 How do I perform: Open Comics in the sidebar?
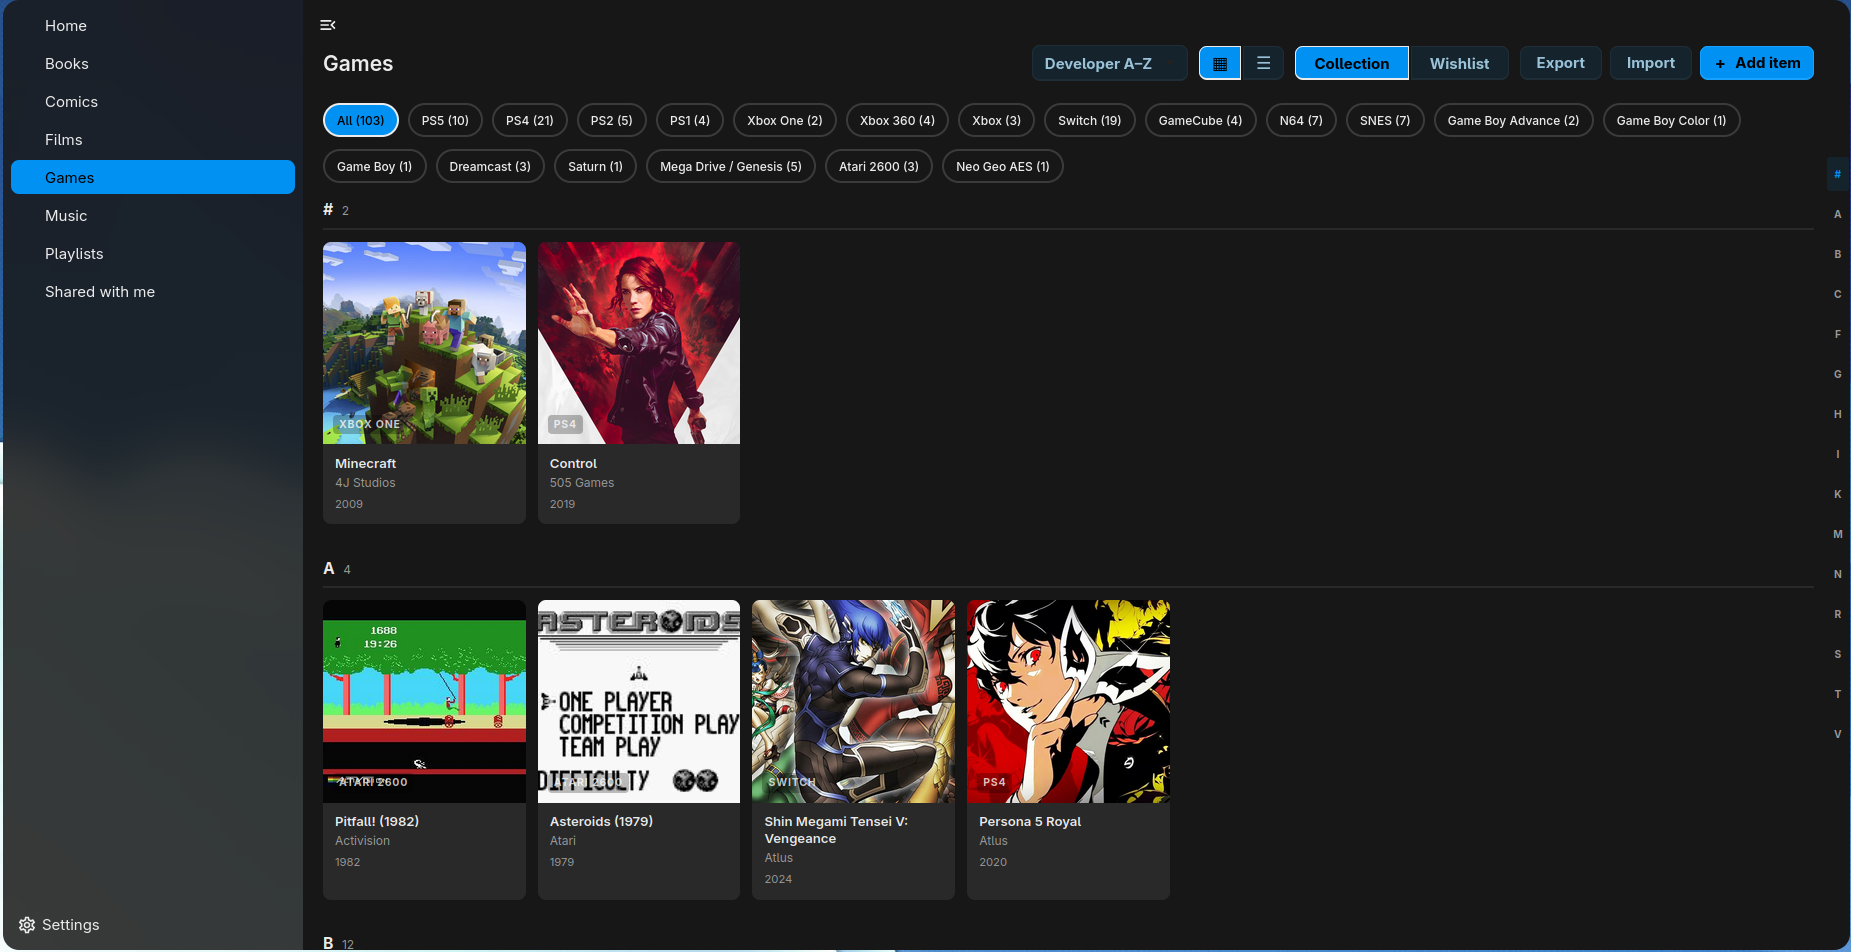coord(153,102)
